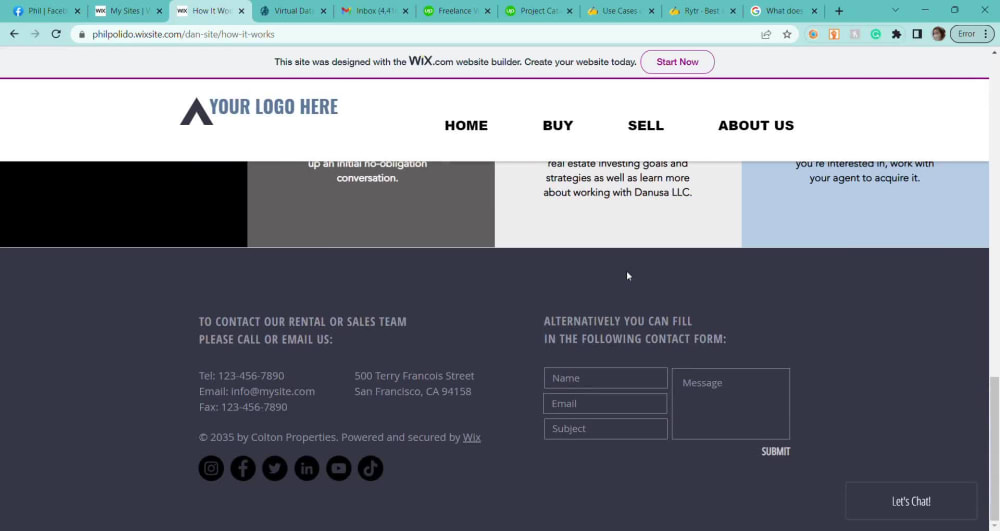
Task: Go back using the browser back arrow
Action: click(x=14, y=34)
